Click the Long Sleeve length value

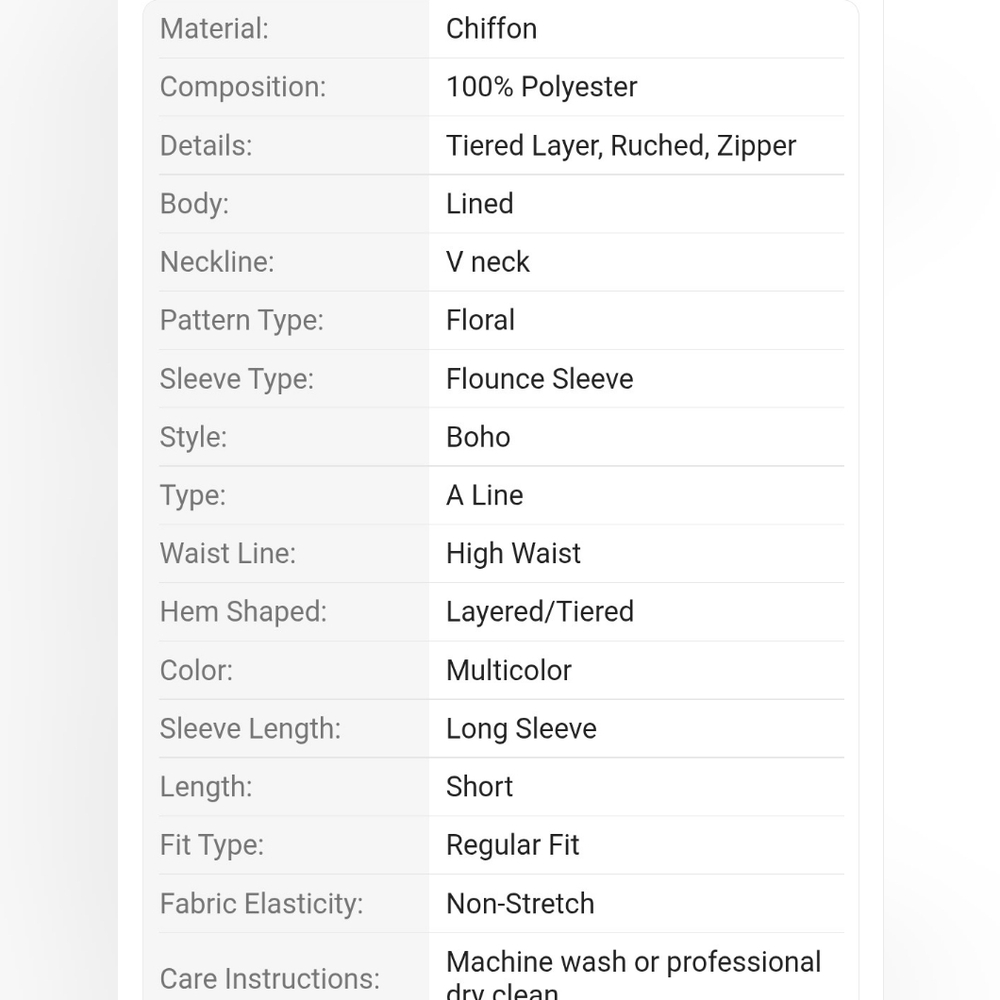521,728
